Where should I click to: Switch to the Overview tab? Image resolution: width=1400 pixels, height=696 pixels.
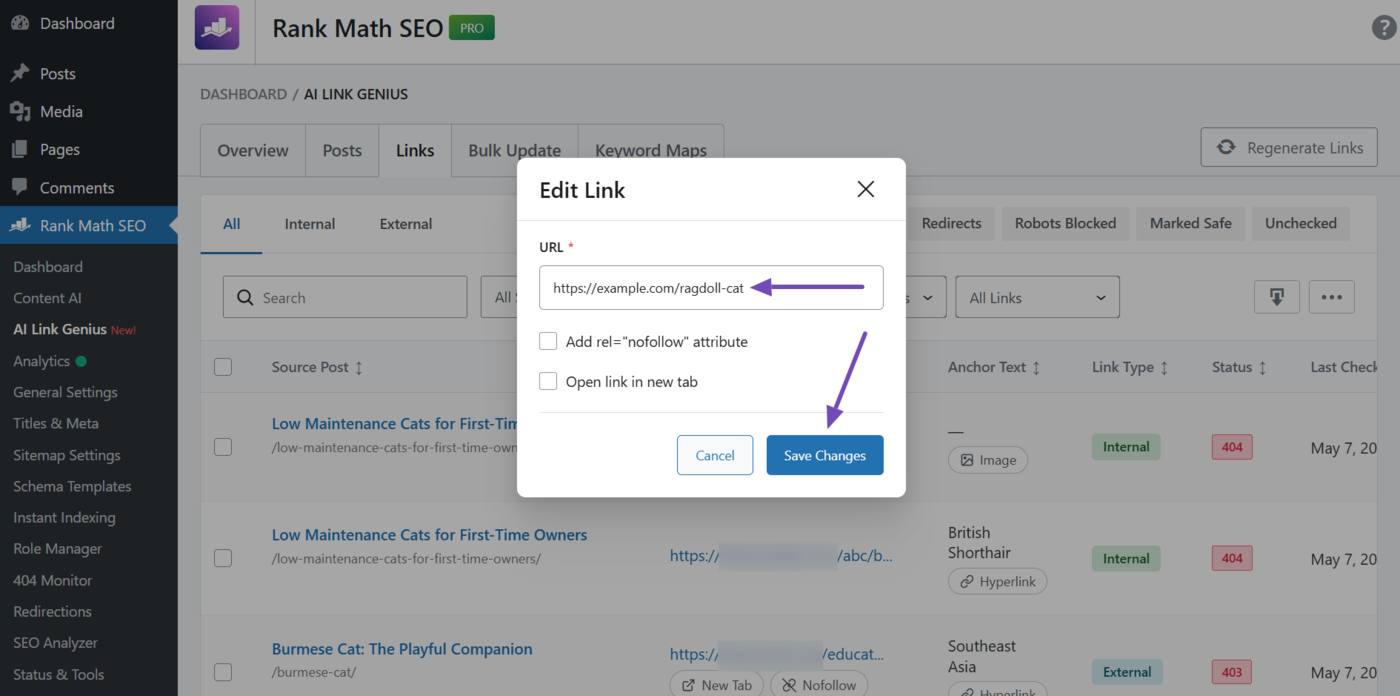253,151
